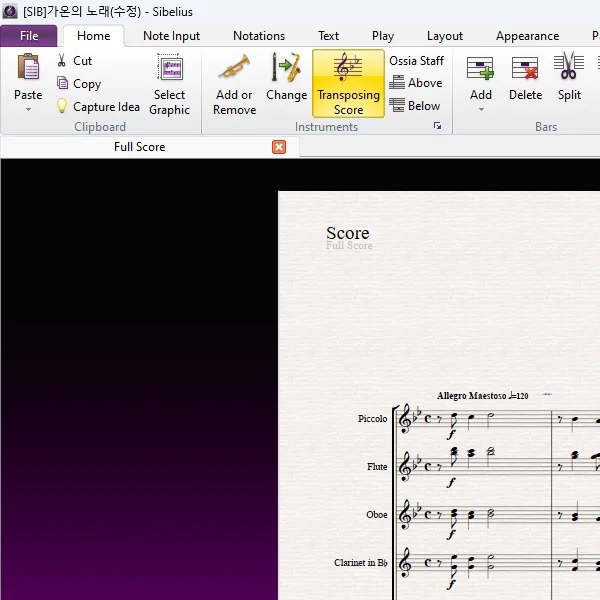Click the Select Graphic icon
The width and height of the screenshot is (600, 600).
(169, 68)
